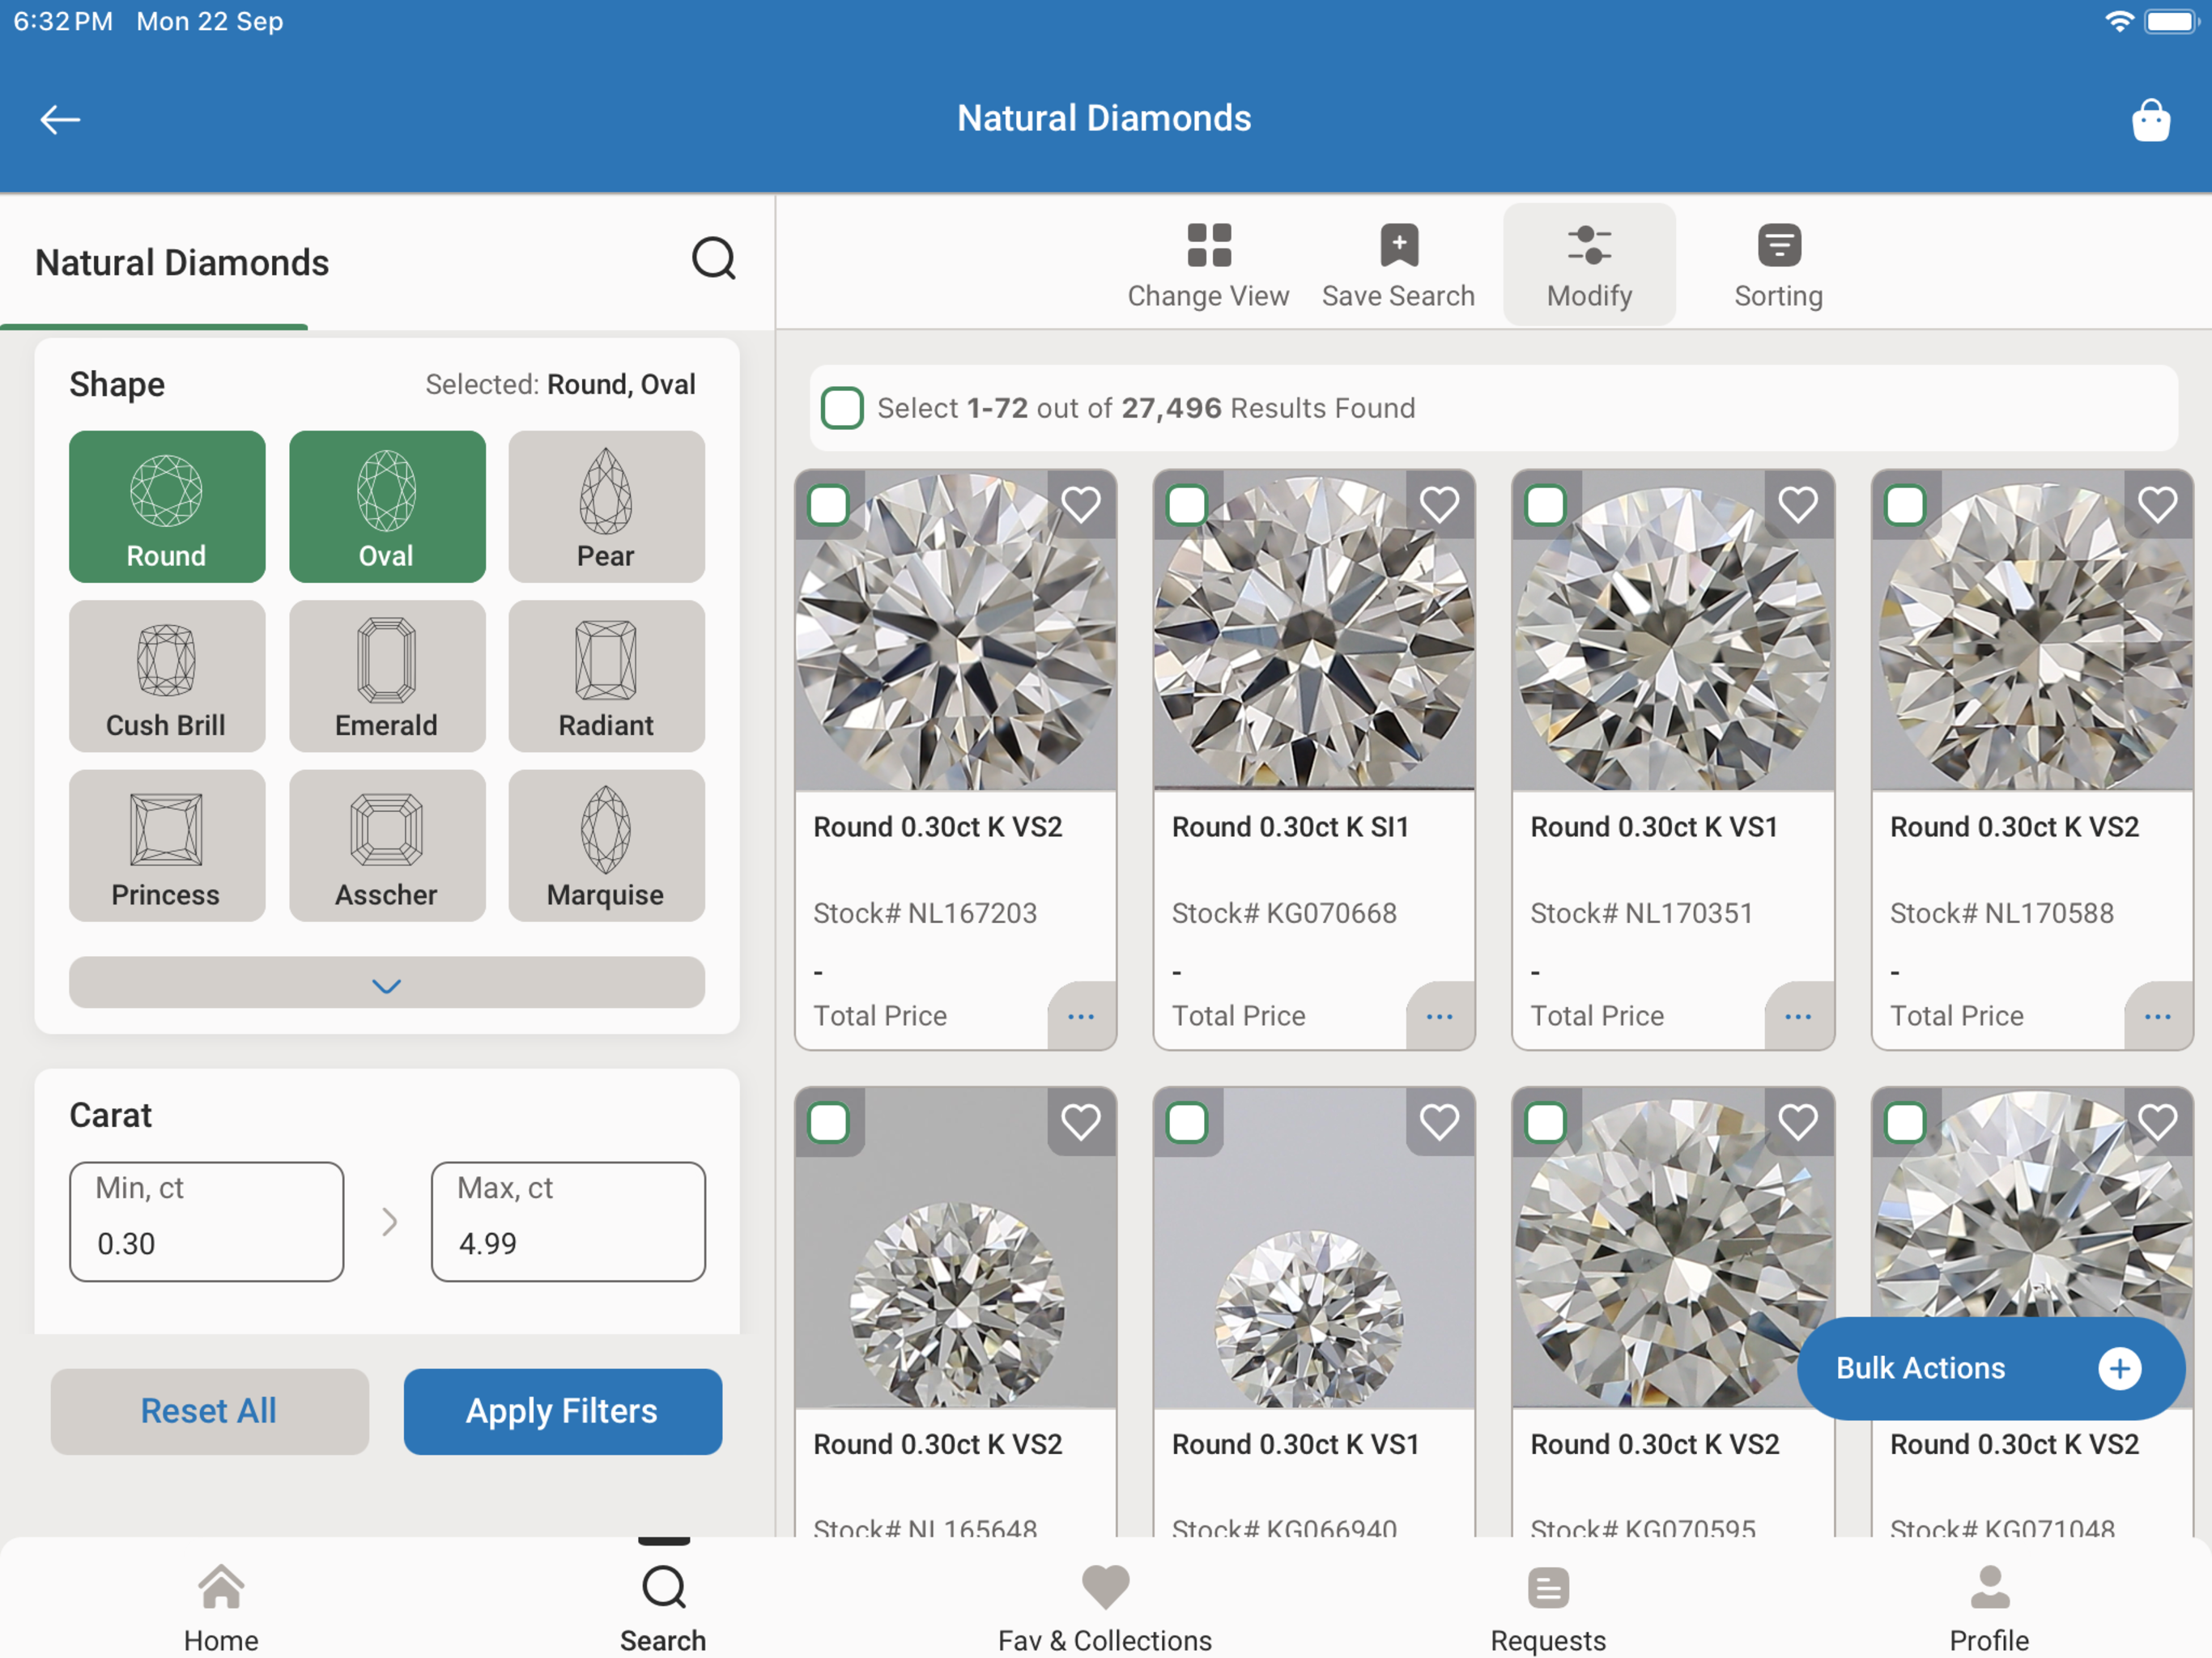Image resolution: width=2212 pixels, height=1658 pixels.
Task: Open more options for stock KG070668
Action: 1440,1017
